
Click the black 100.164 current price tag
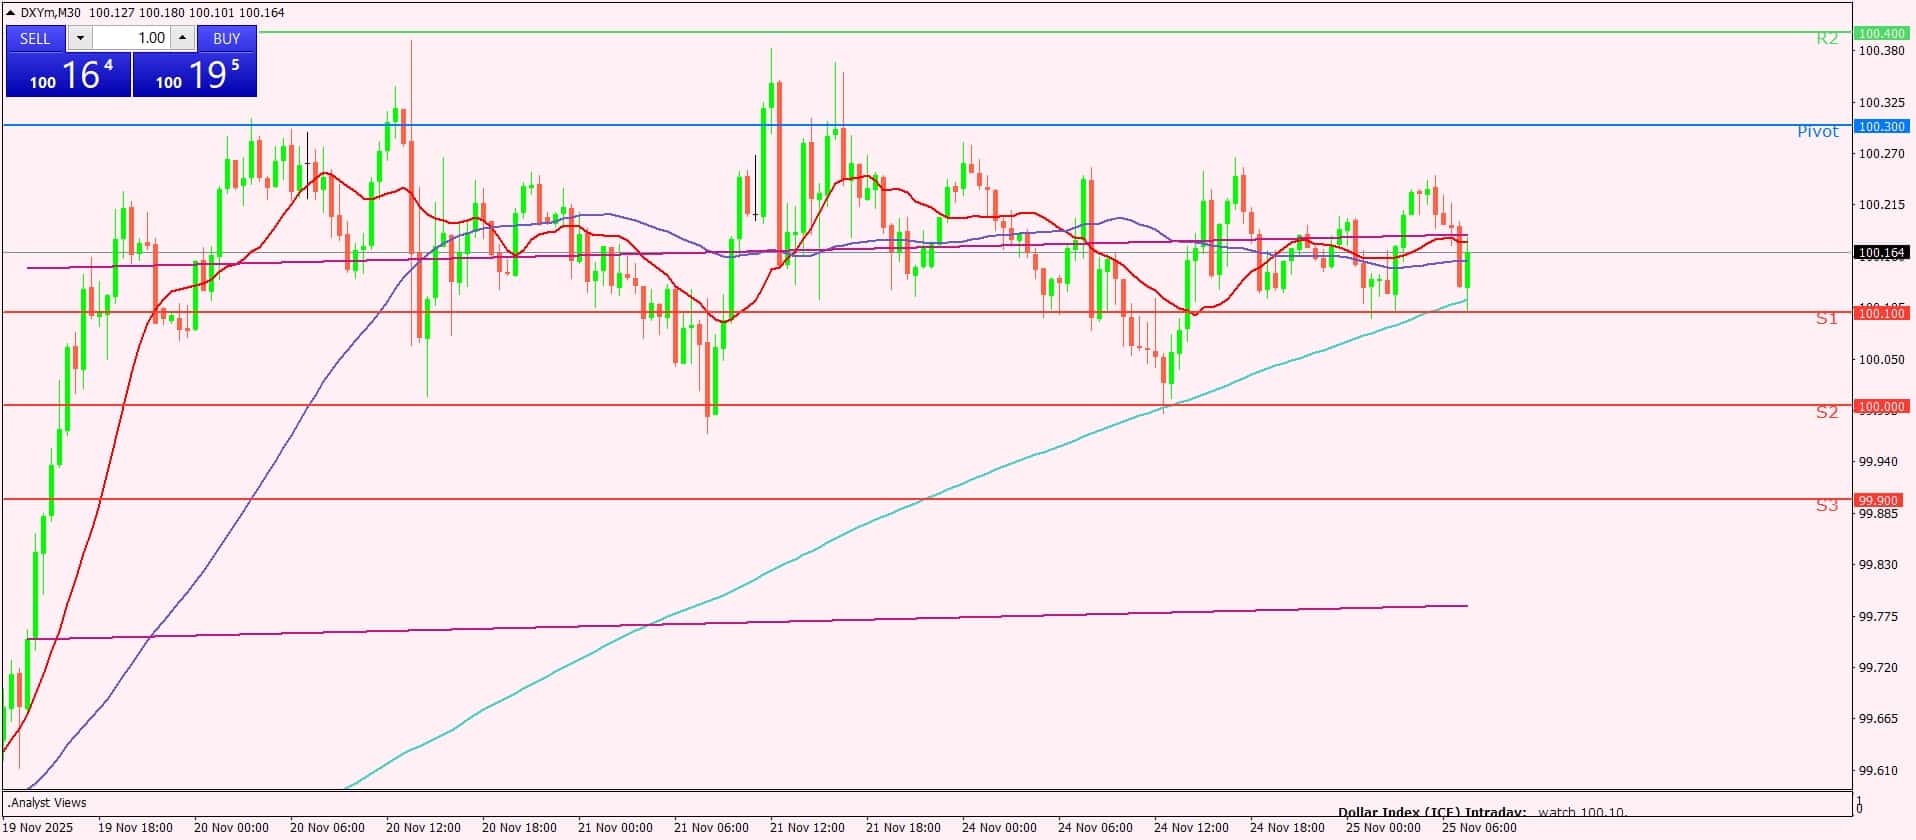pyautogui.click(x=1881, y=253)
